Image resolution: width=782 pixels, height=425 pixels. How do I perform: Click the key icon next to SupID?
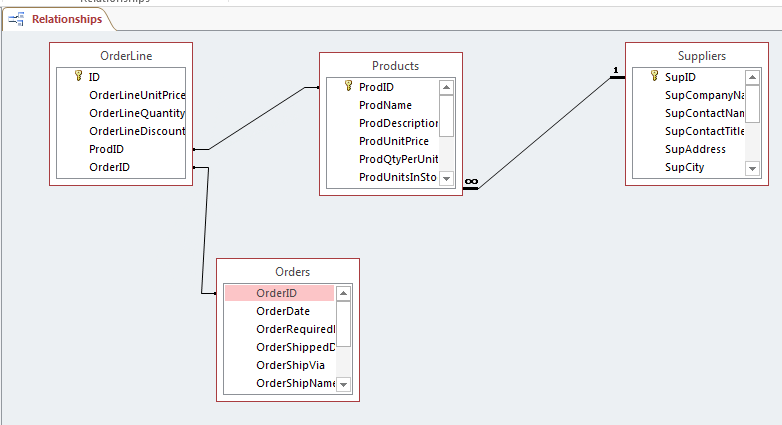654,77
